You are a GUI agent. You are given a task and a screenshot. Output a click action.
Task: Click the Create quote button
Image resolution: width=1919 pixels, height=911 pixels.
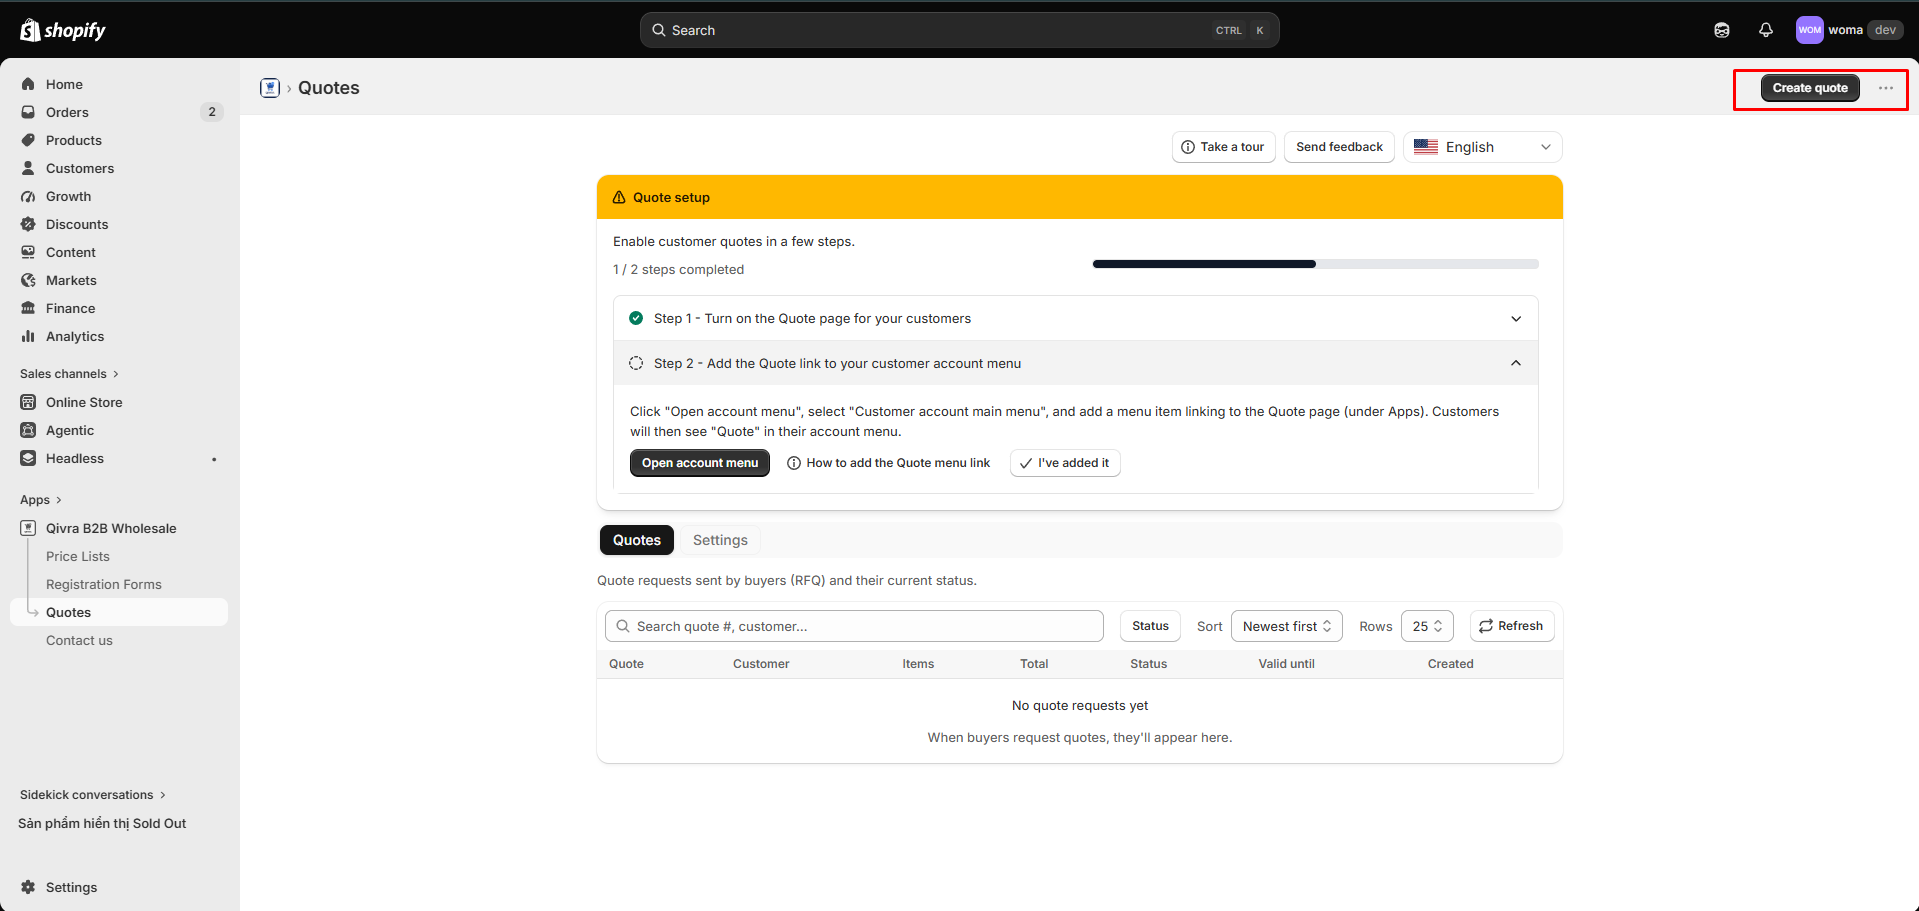coord(1810,88)
